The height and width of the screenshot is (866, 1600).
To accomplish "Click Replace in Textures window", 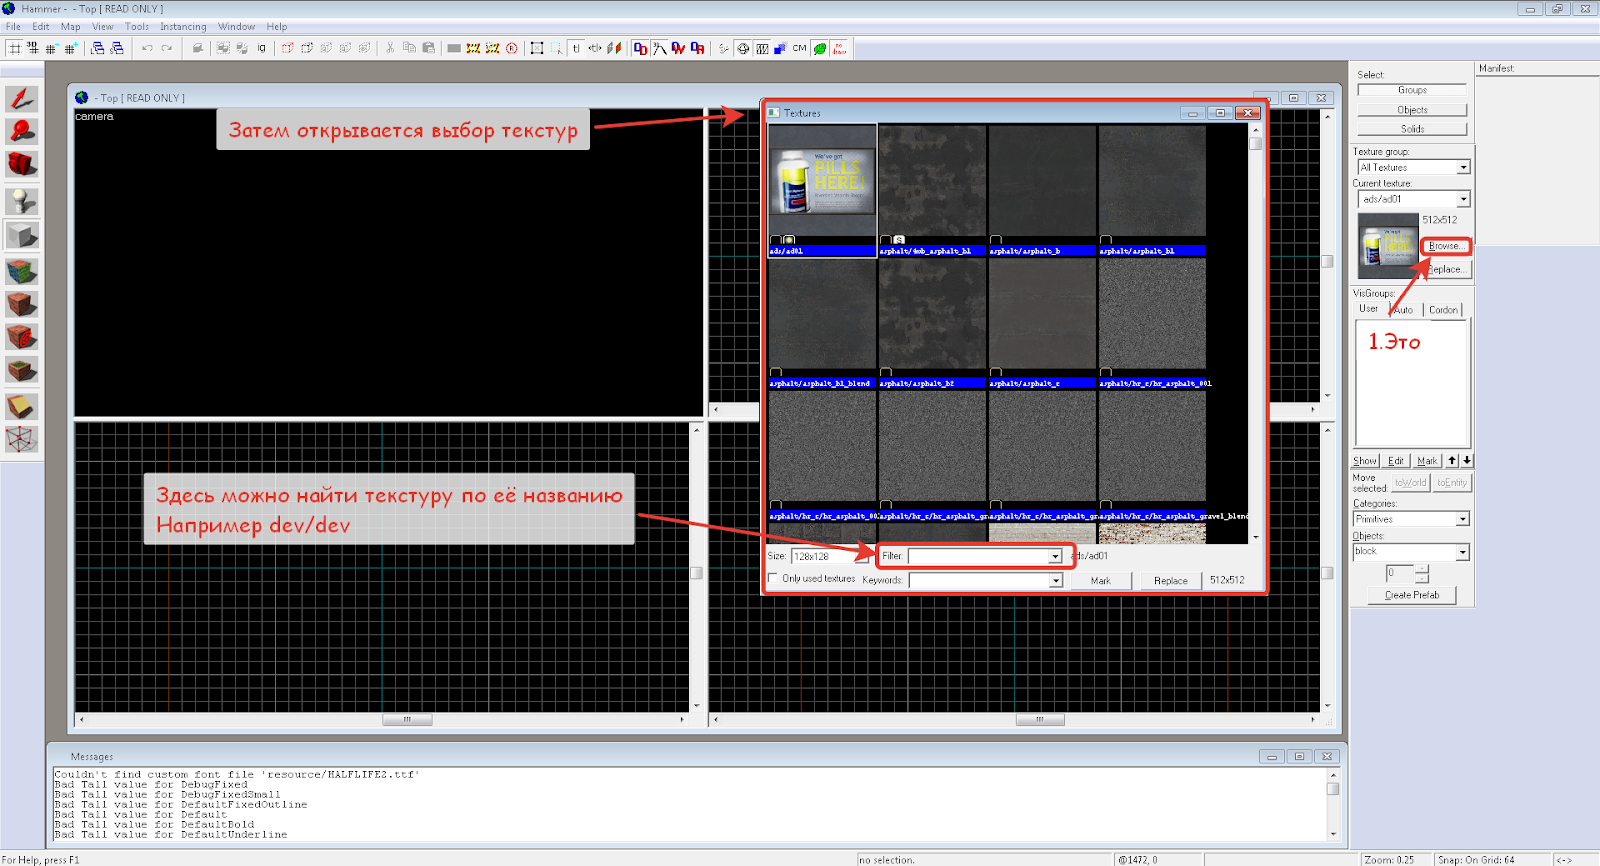I will pos(1171,581).
